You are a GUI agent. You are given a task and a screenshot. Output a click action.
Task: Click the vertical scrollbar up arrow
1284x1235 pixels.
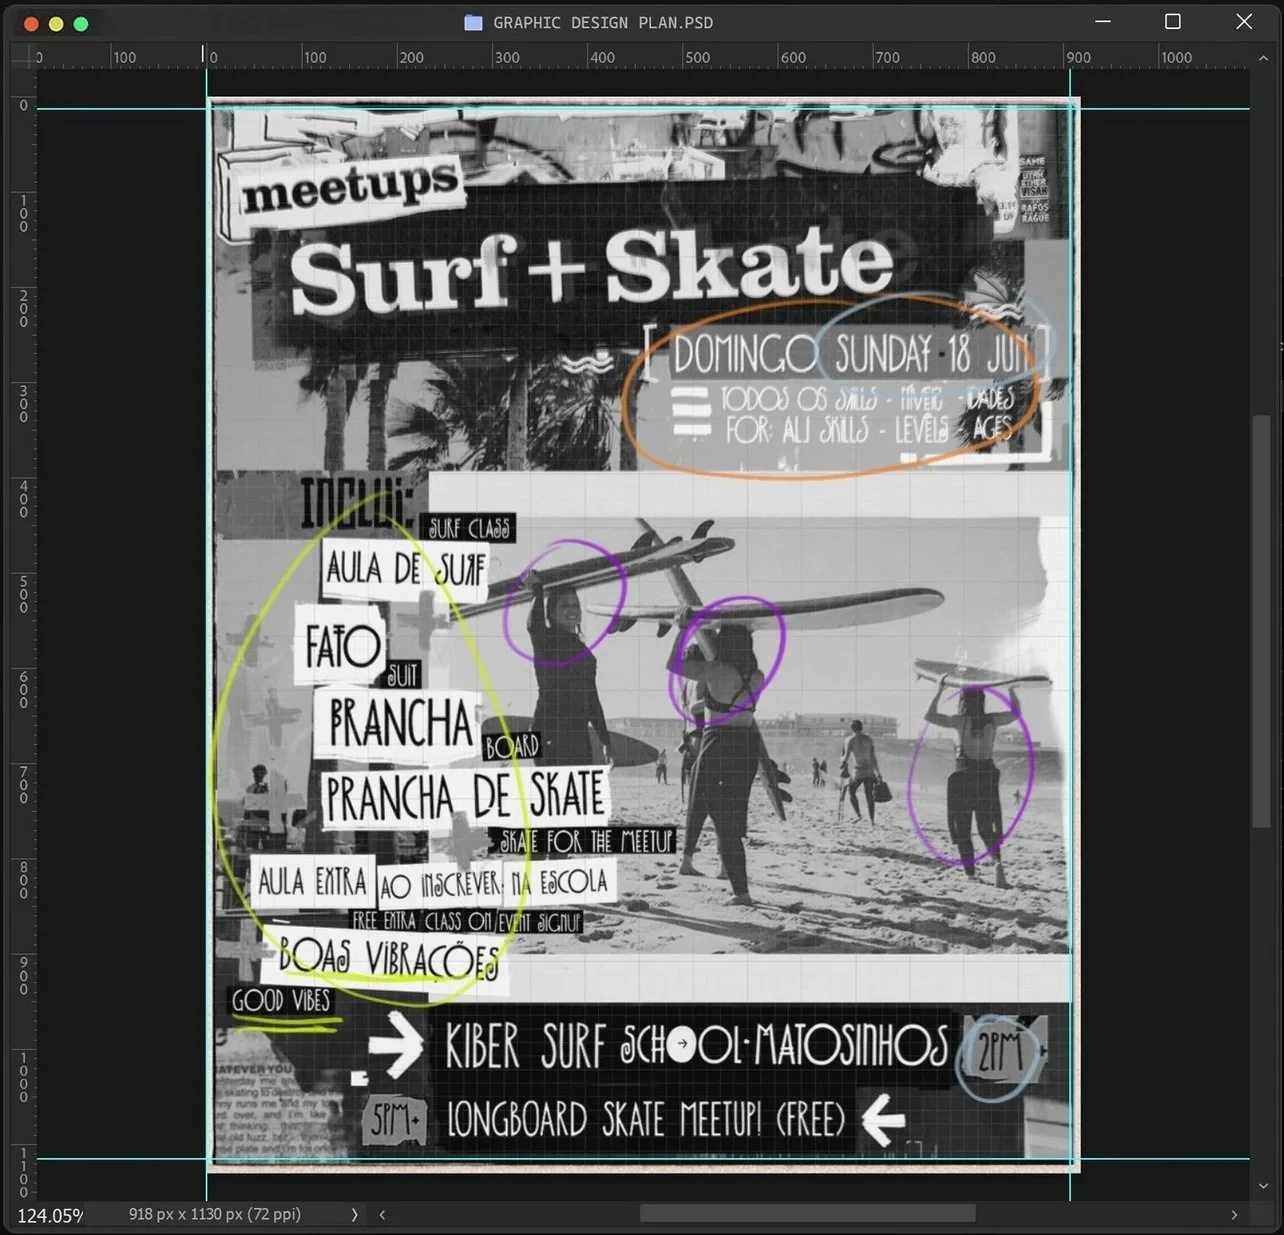click(x=1263, y=58)
